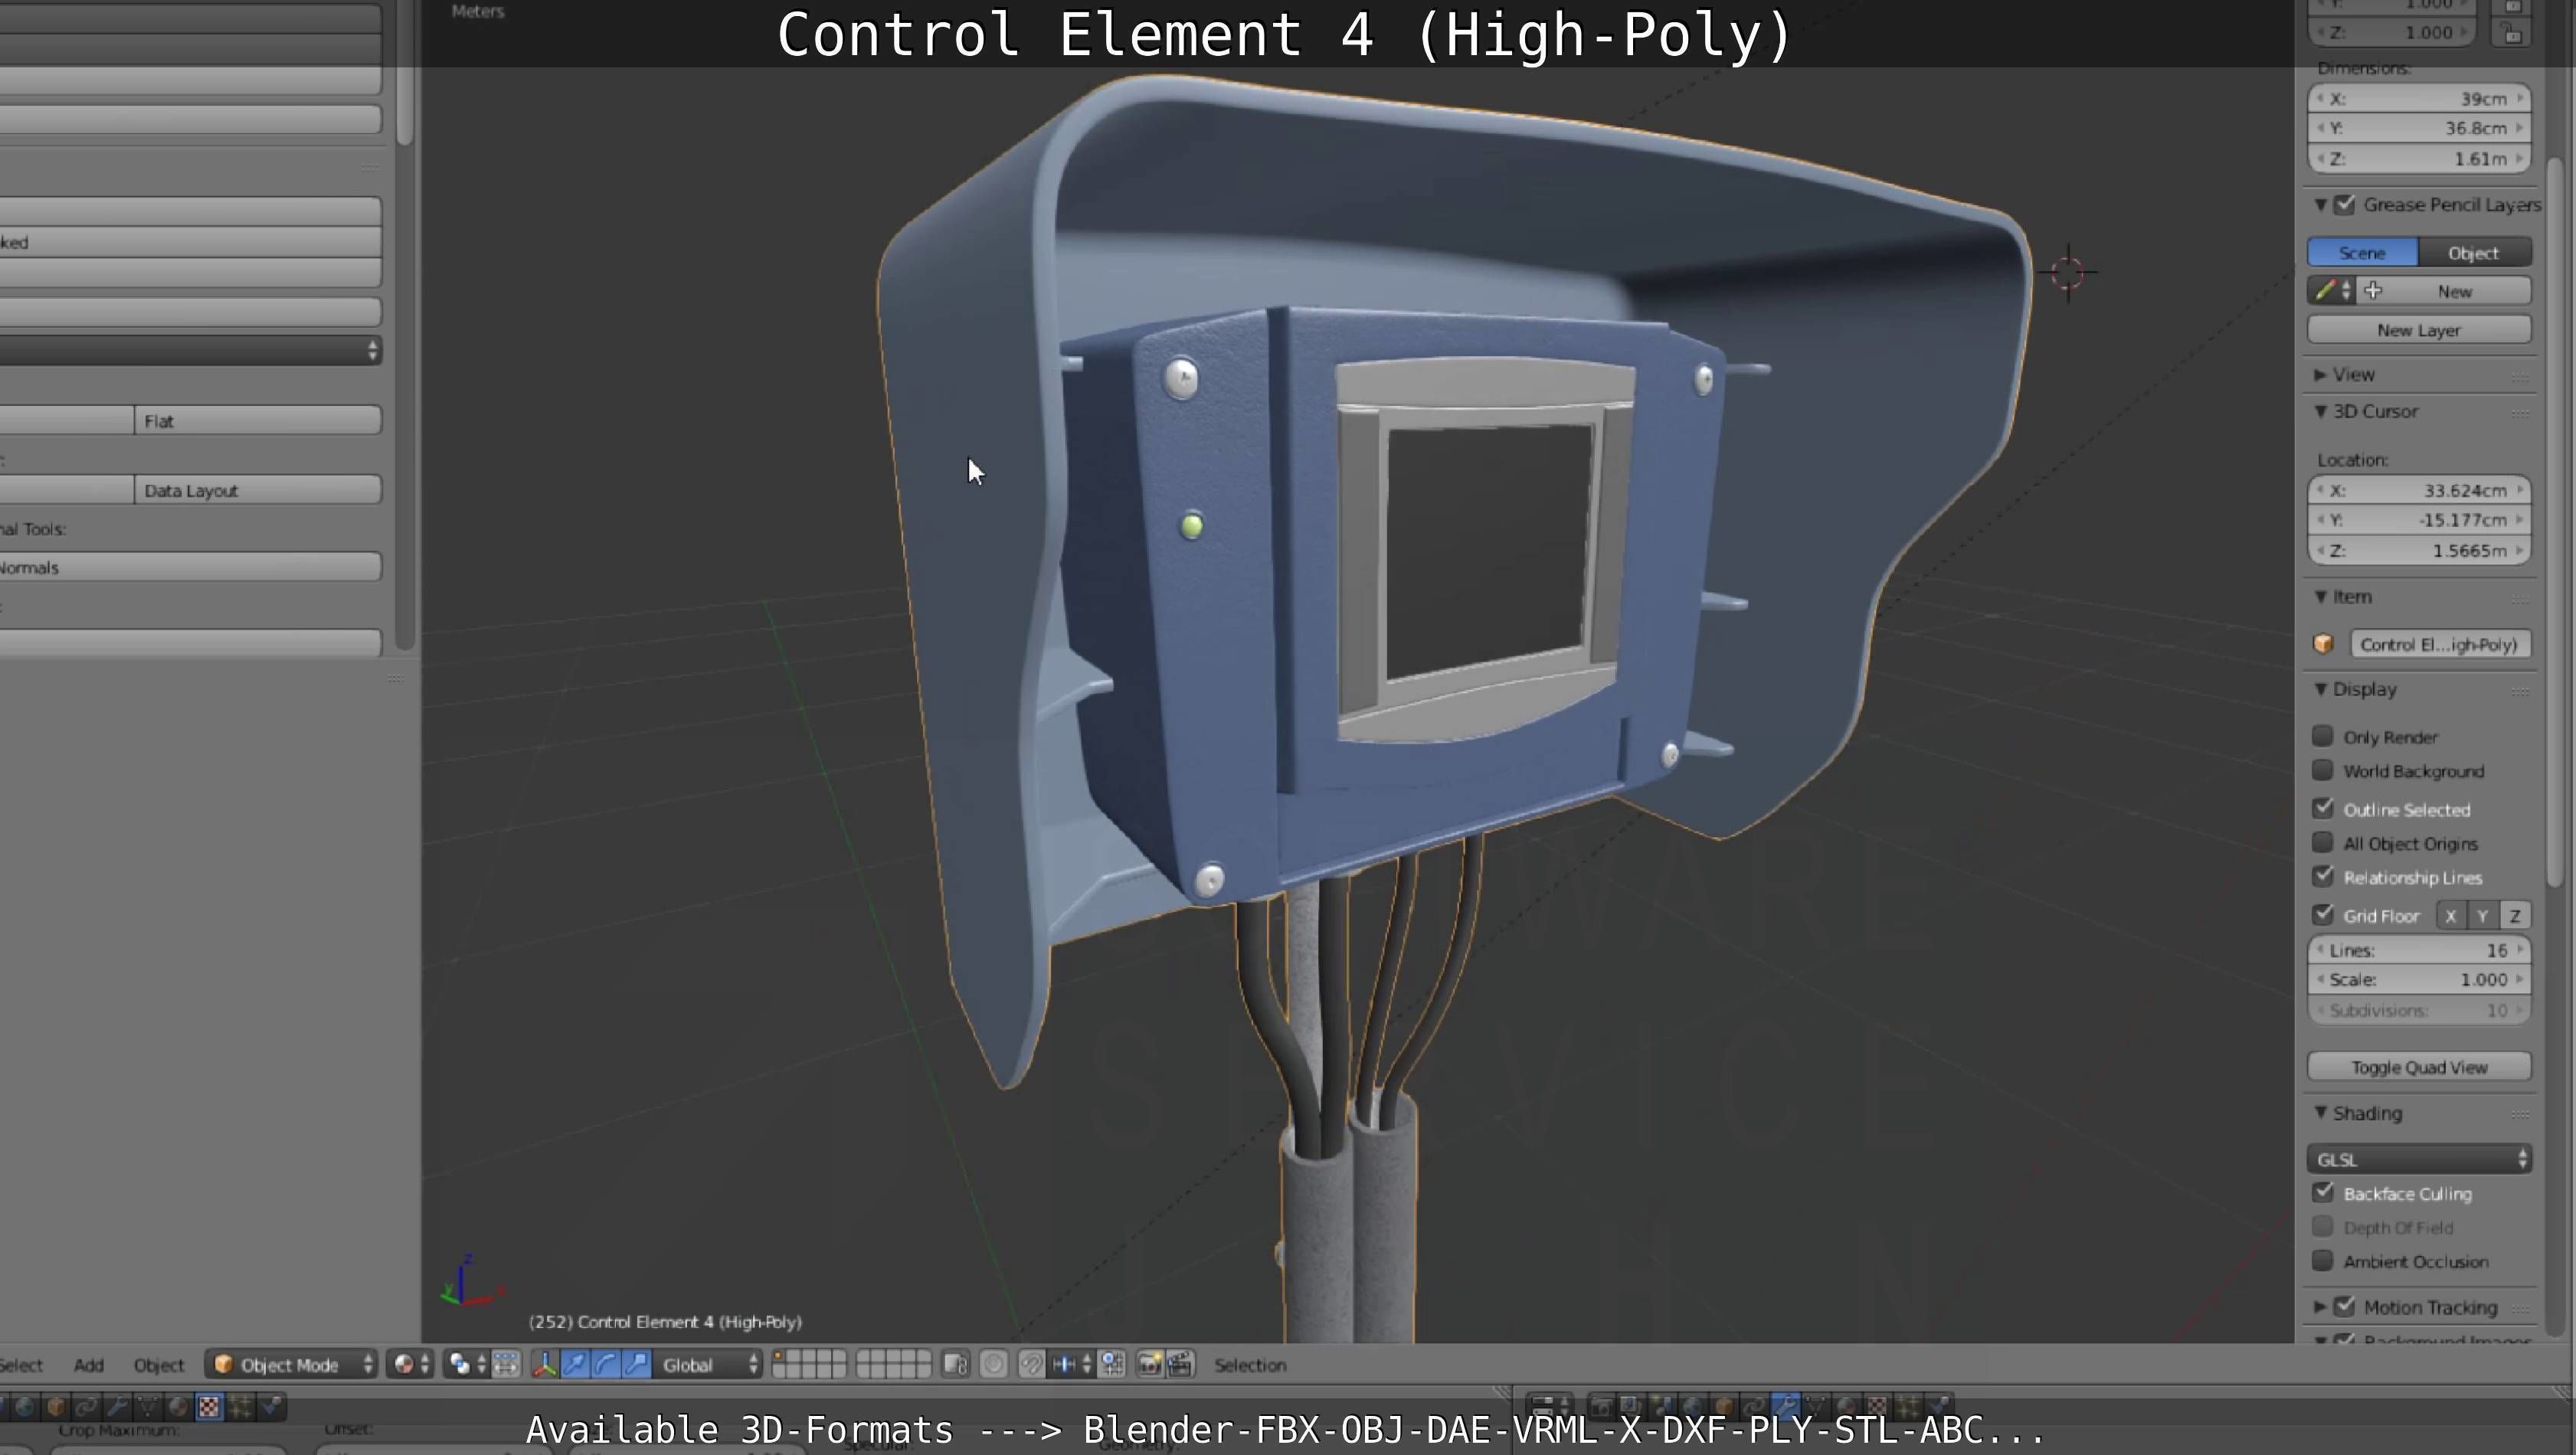Click the grid Lines value field
2576x1455 pixels.
(x=2419, y=950)
